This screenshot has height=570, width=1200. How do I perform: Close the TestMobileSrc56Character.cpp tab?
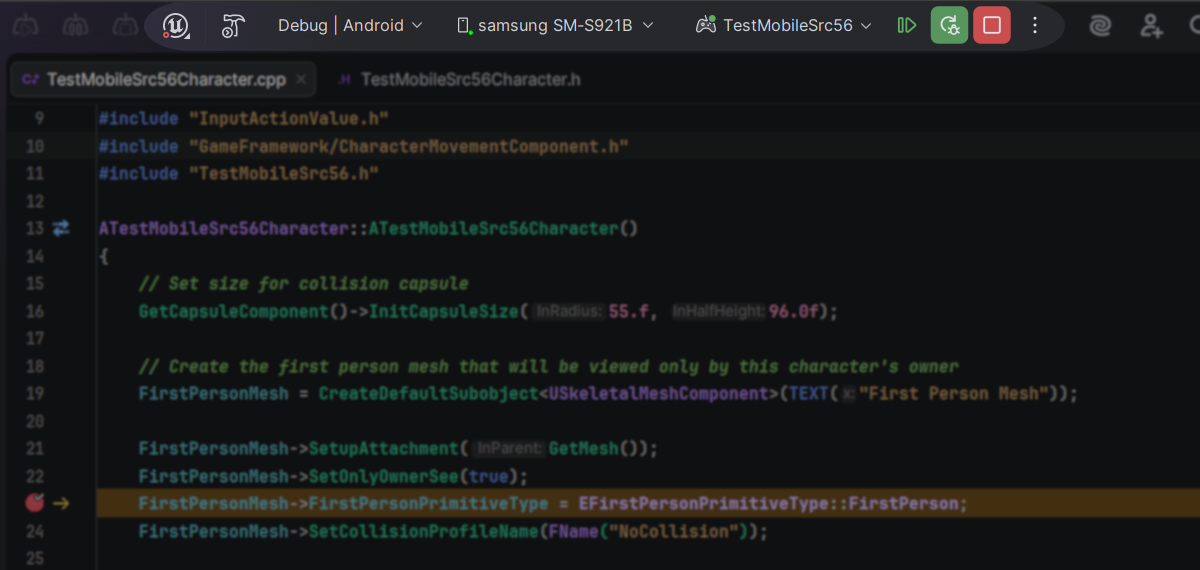(301, 79)
